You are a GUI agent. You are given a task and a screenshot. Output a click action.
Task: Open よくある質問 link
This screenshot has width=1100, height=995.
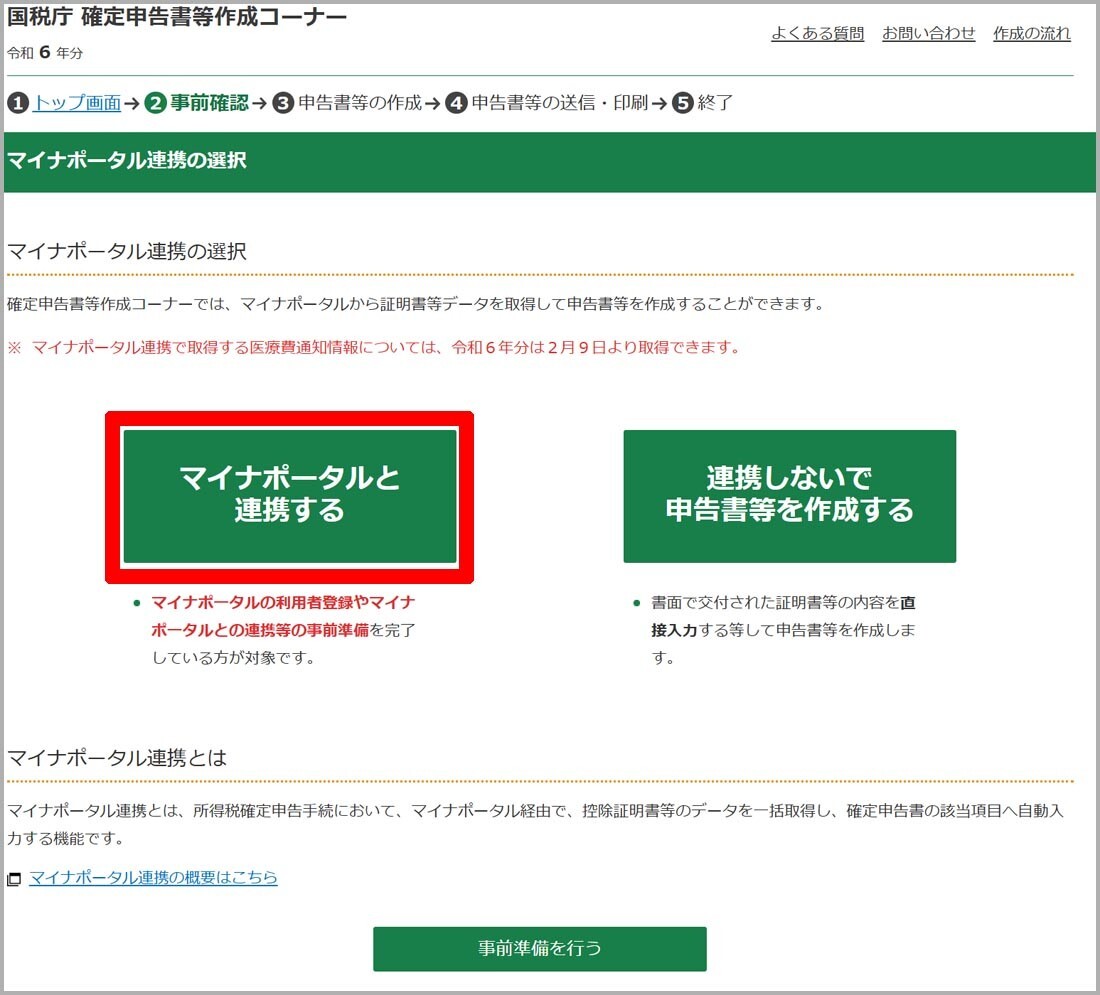817,33
